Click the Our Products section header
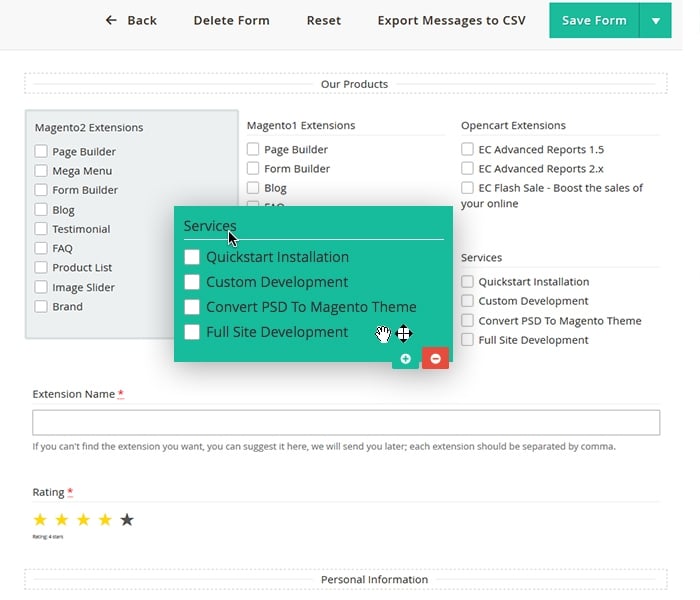The height and width of the screenshot is (600, 700). pyautogui.click(x=354, y=84)
